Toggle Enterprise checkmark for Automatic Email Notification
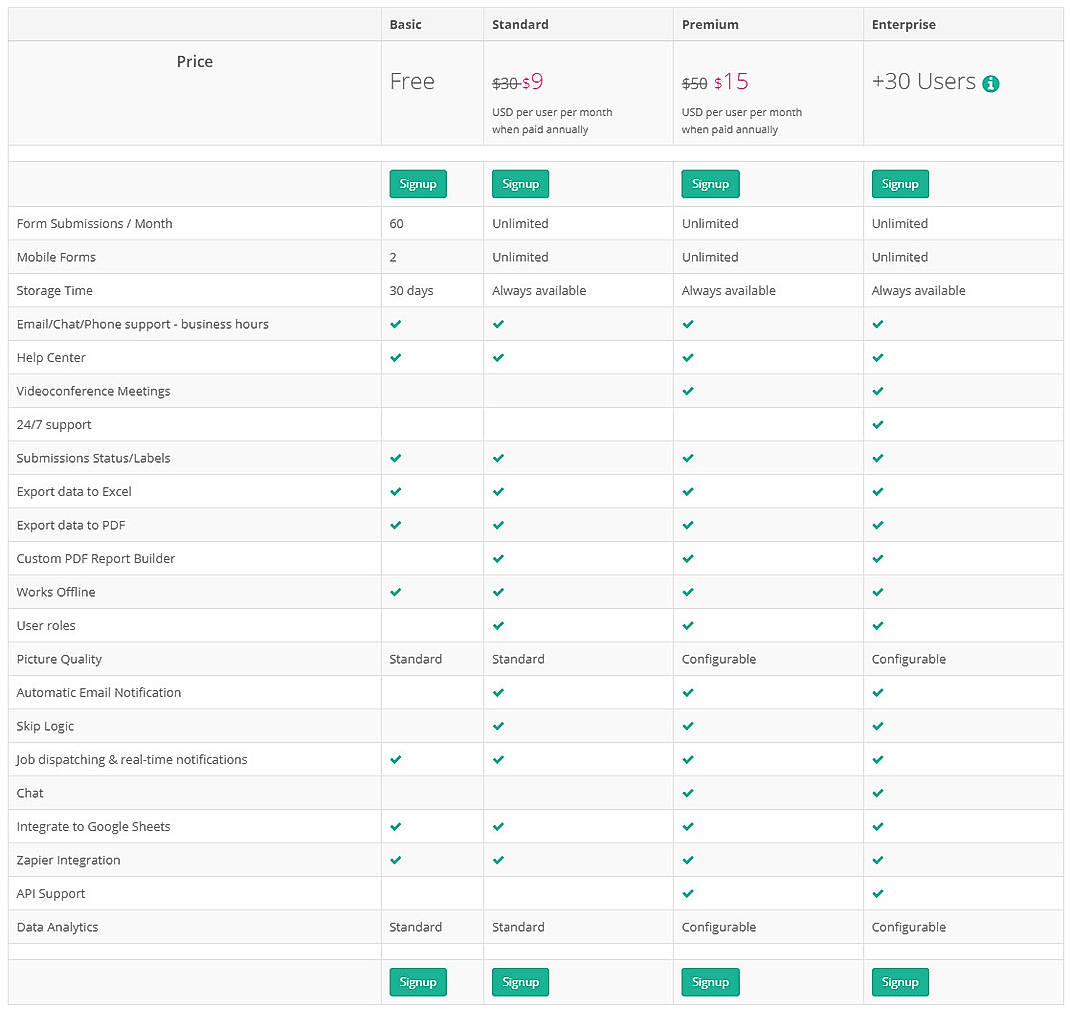Image resolution: width=1070 pixels, height=1012 pixels. (878, 692)
